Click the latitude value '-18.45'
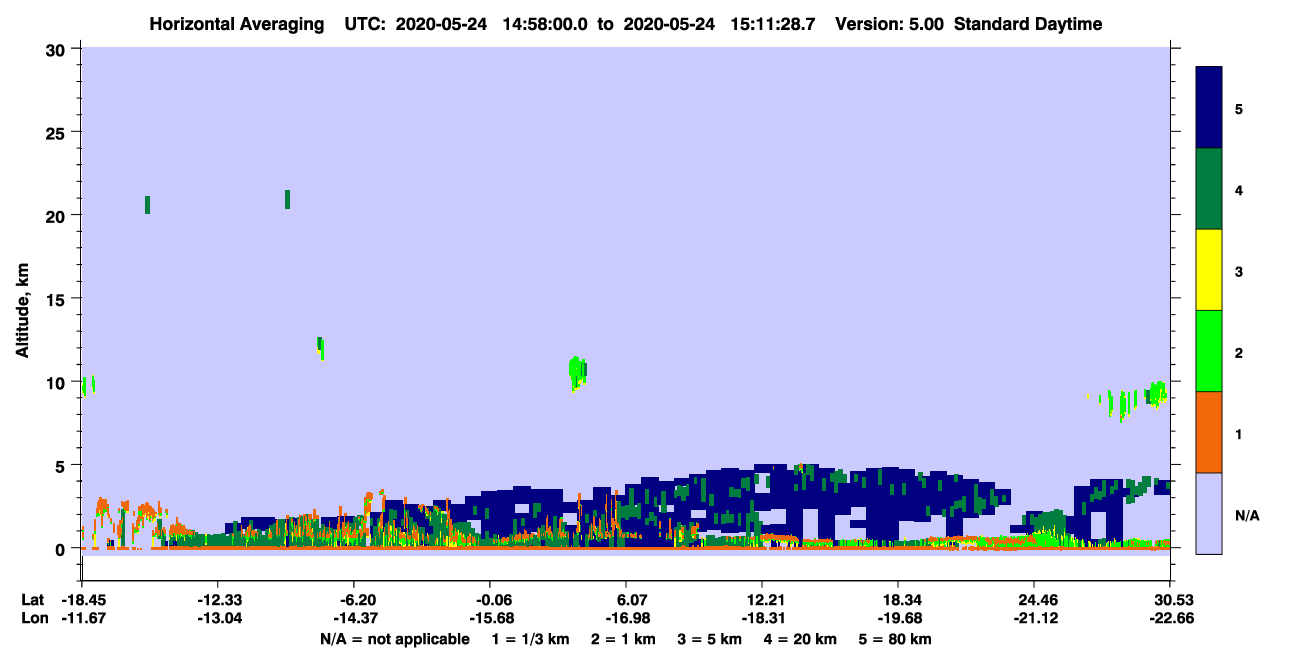 coord(81,600)
